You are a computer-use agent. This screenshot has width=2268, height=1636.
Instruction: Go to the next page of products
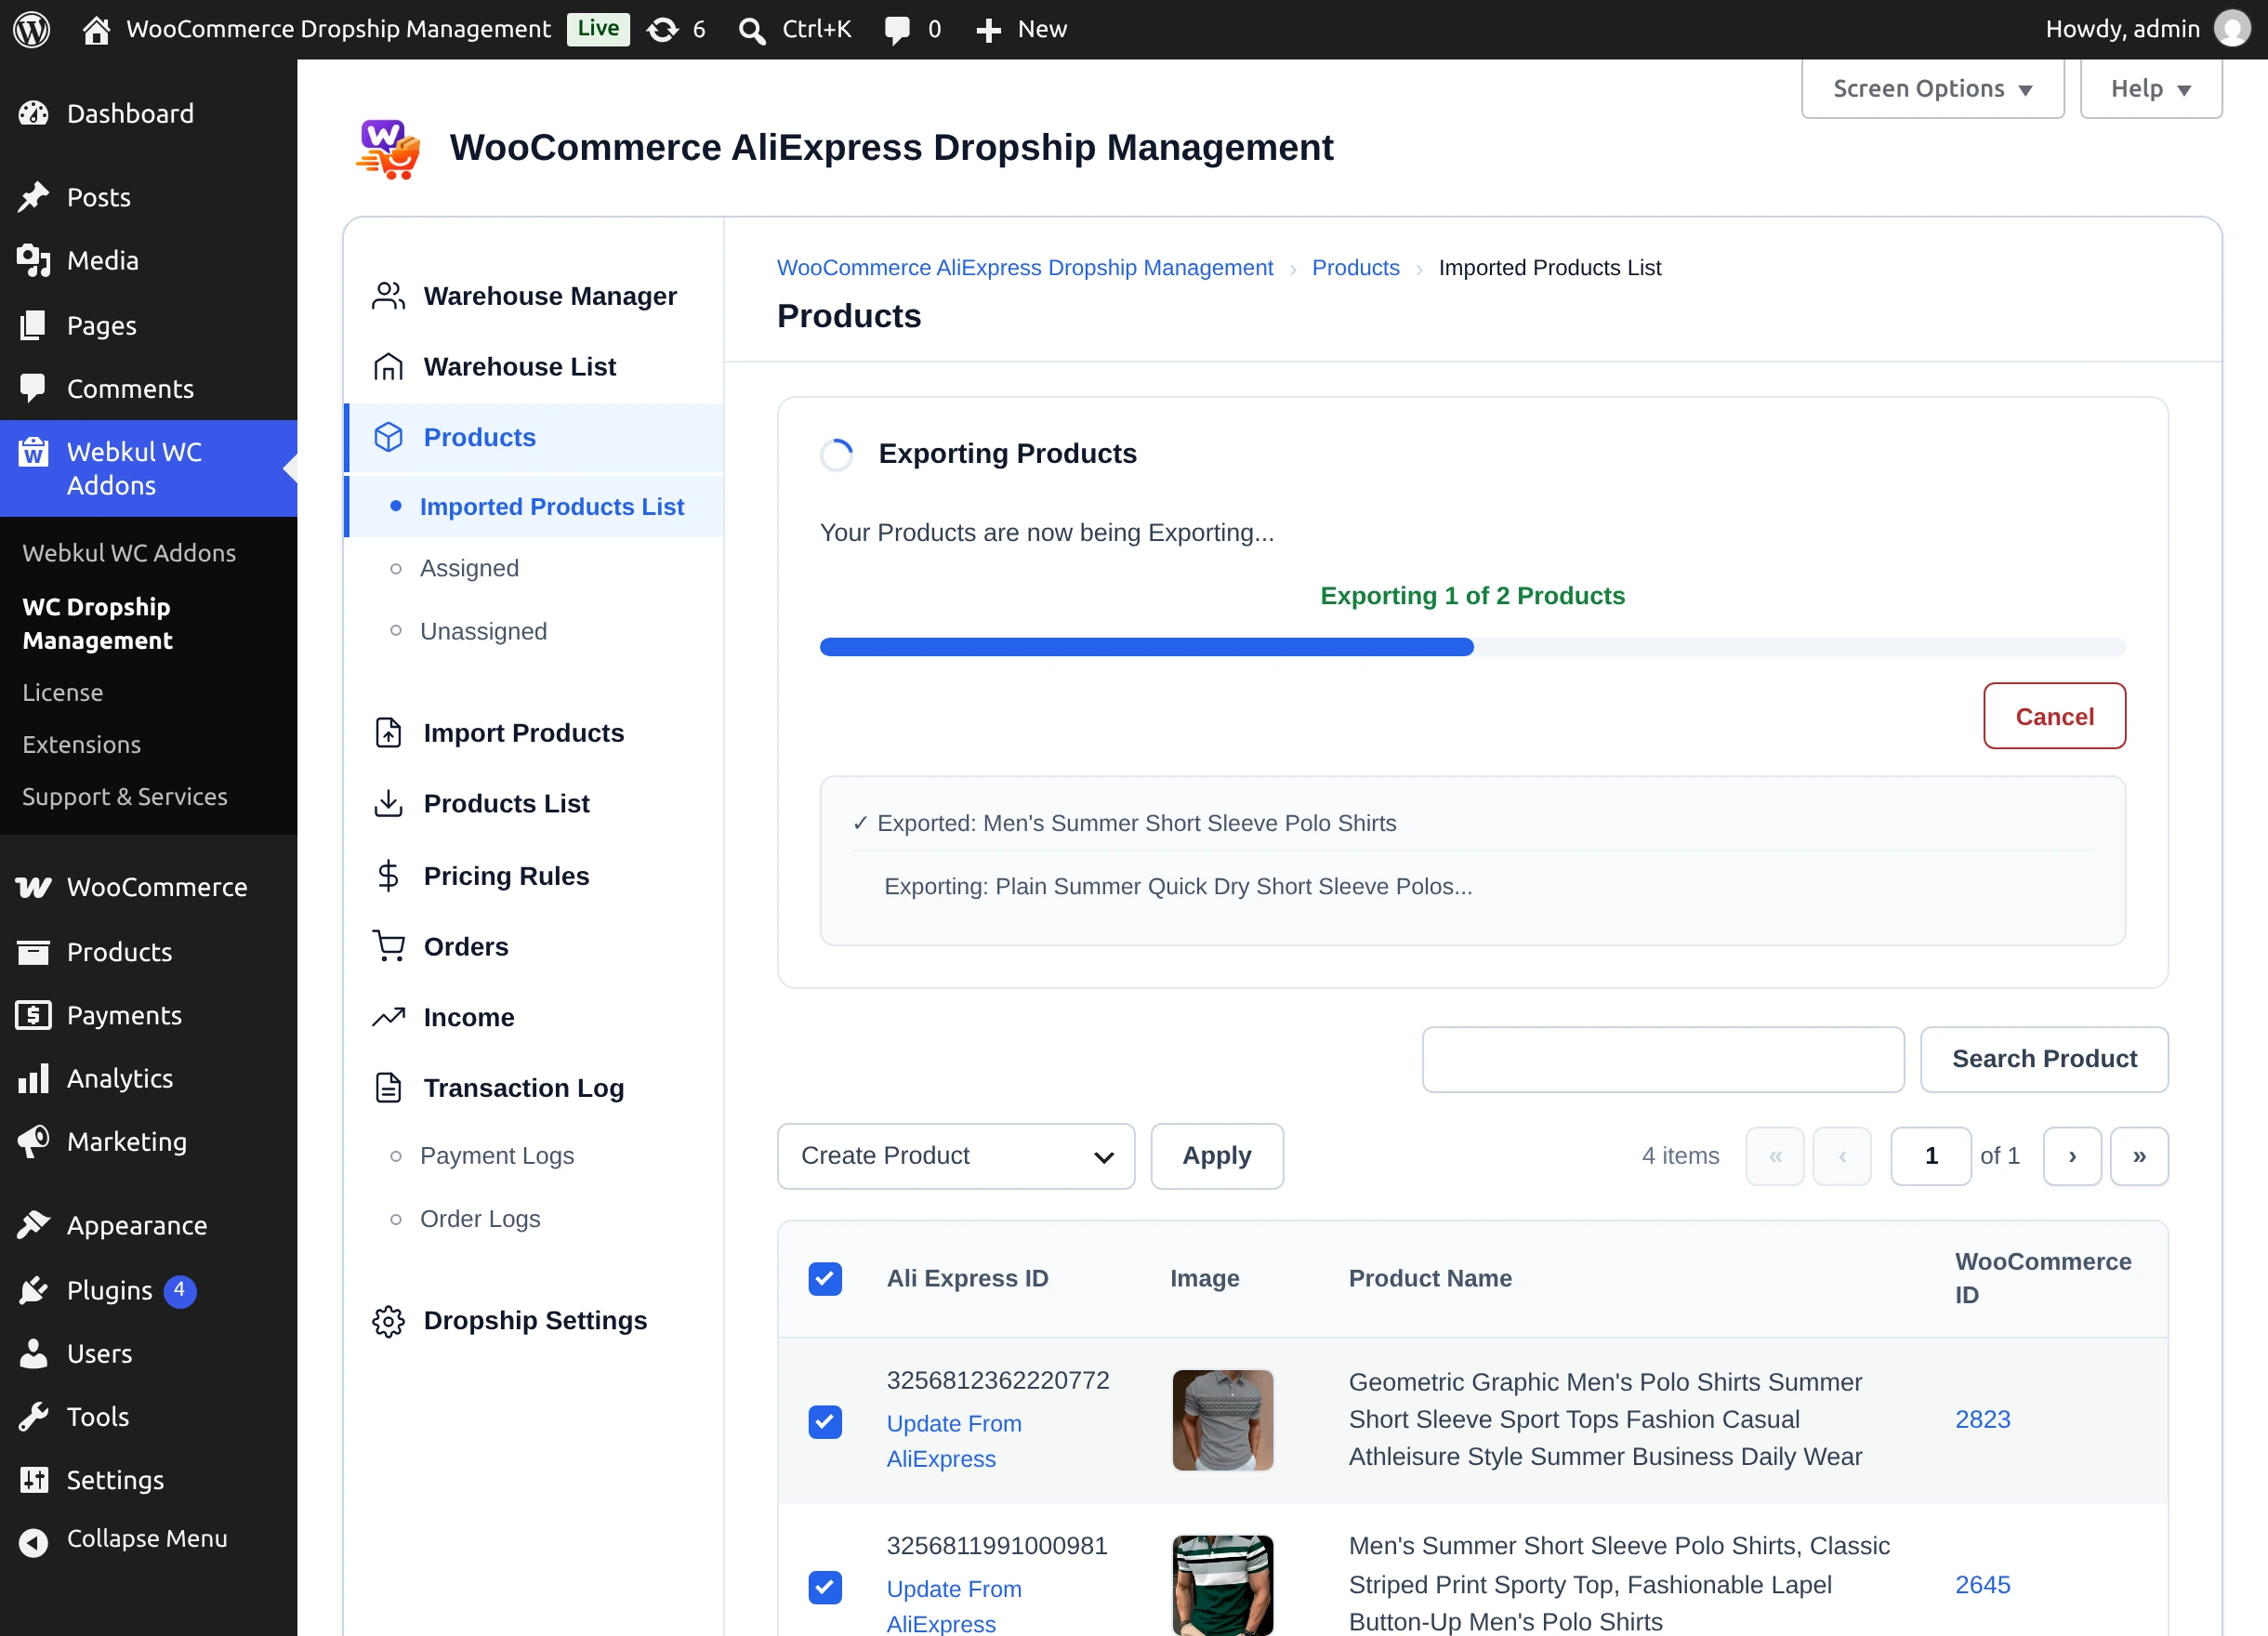pyautogui.click(x=2072, y=1156)
